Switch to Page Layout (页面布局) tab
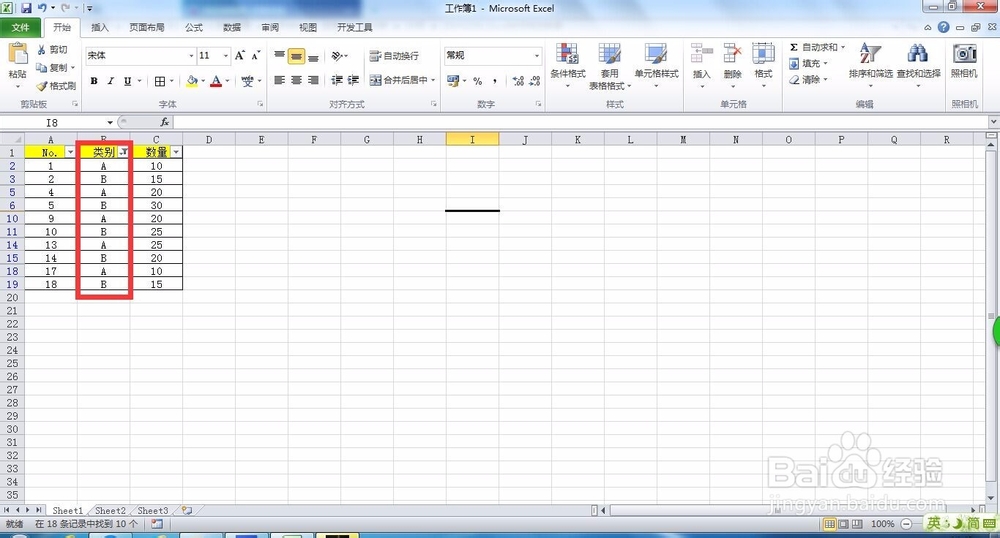Image resolution: width=1000 pixels, height=538 pixels. 147,27
